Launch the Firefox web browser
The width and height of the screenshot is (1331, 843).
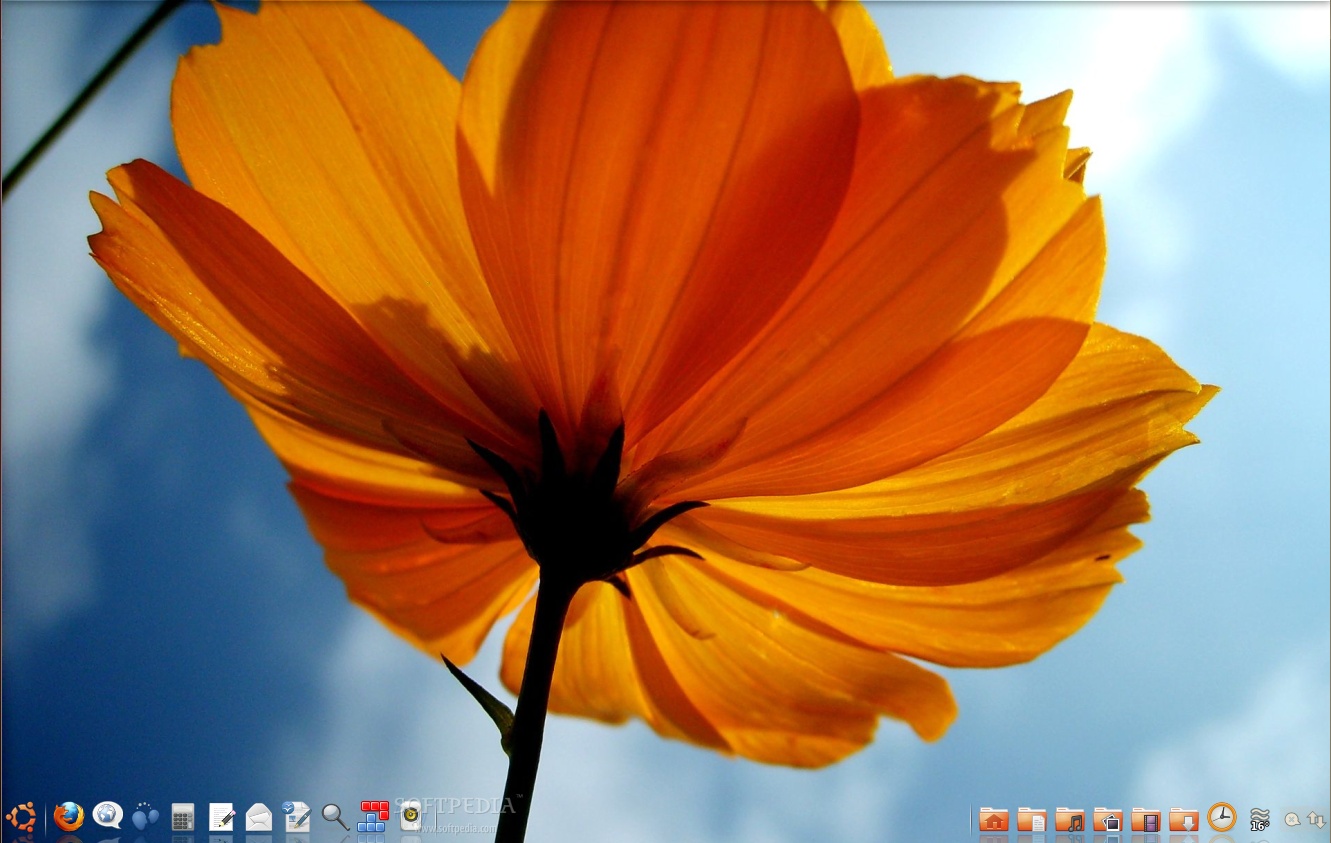point(68,816)
